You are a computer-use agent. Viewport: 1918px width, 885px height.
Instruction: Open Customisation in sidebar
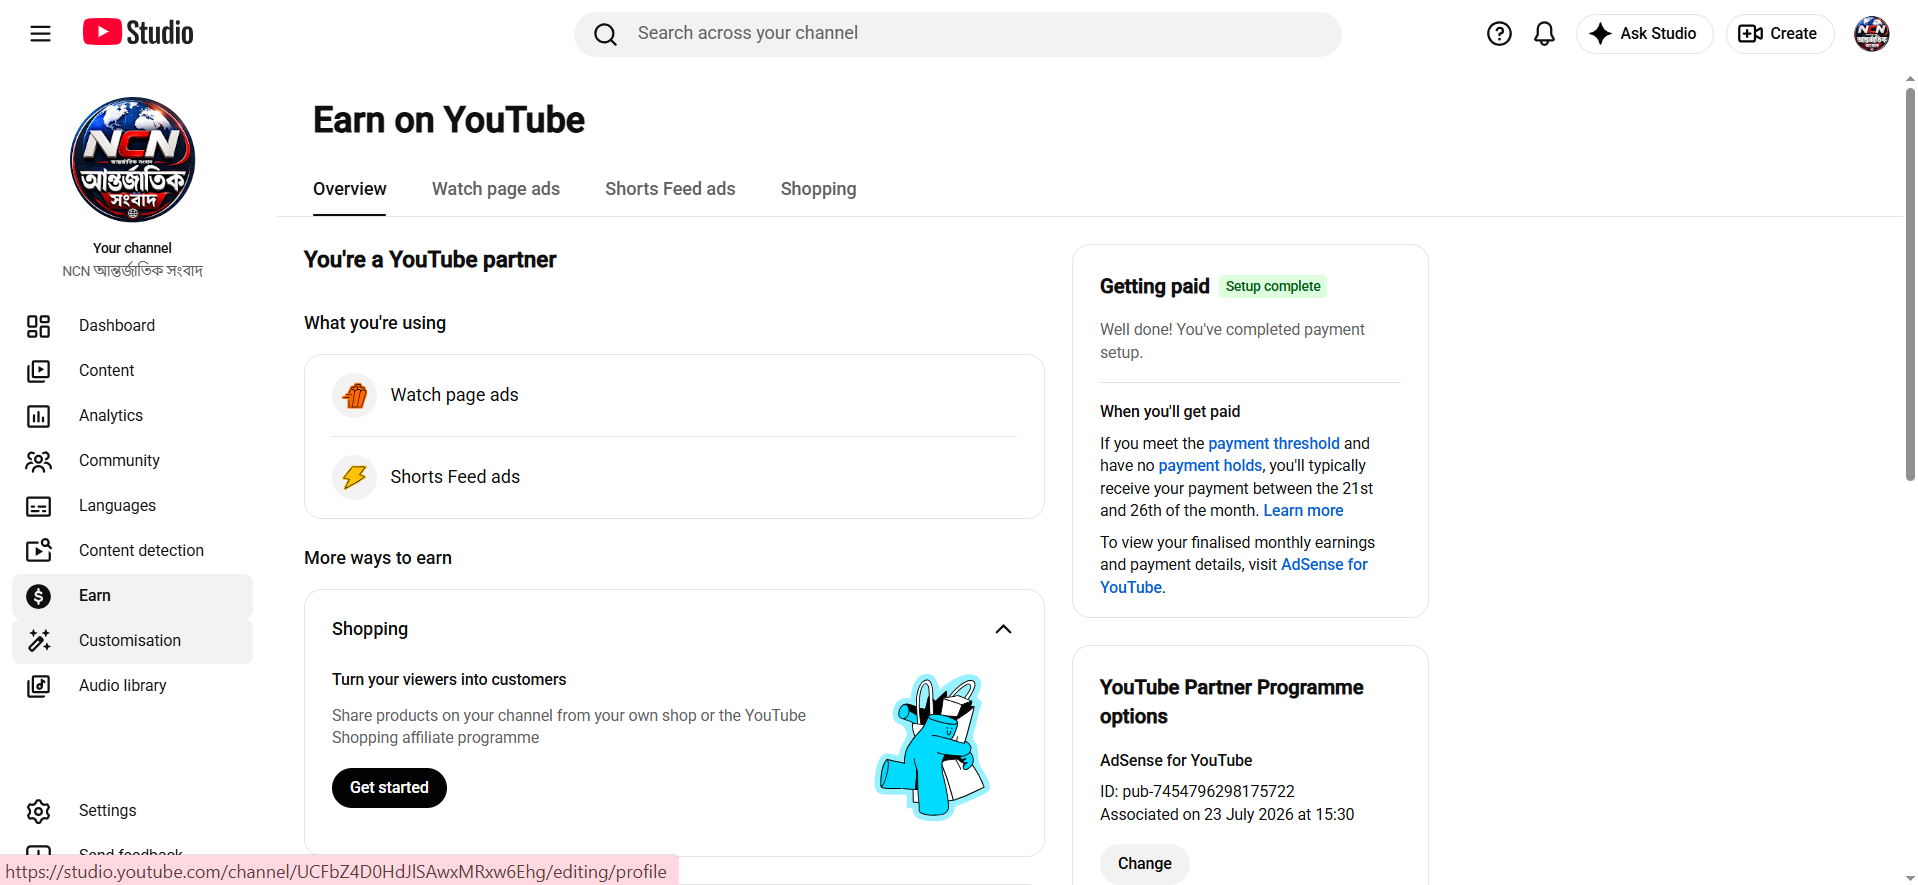(132, 641)
